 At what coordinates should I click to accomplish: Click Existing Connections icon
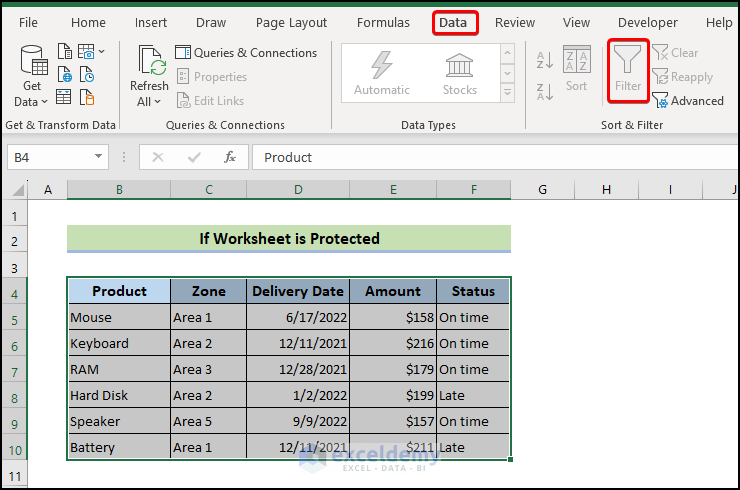(87, 97)
